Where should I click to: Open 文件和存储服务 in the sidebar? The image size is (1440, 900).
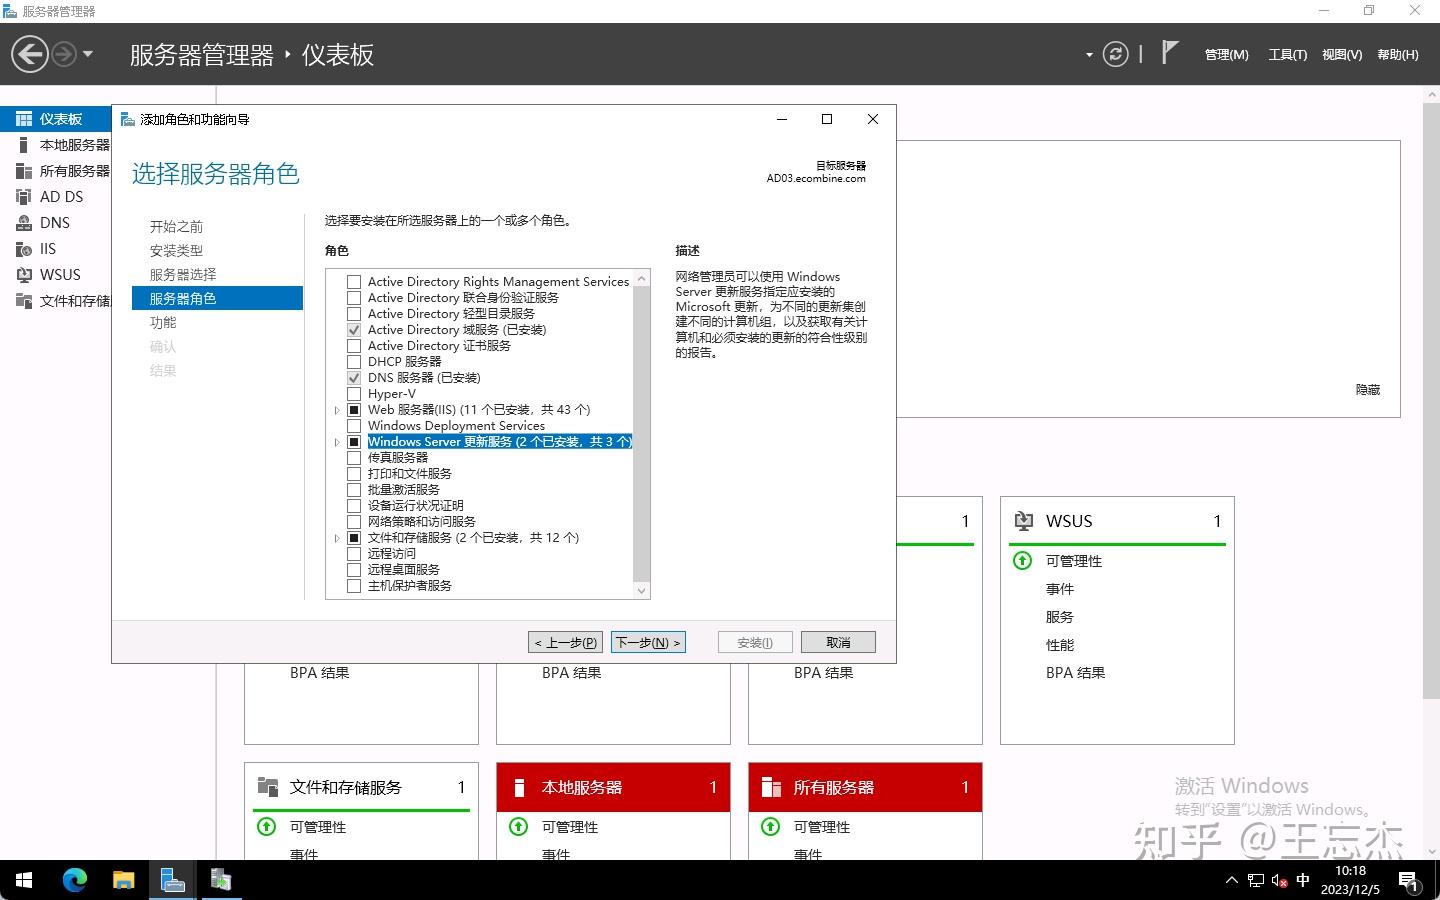[x=56, y=301]
